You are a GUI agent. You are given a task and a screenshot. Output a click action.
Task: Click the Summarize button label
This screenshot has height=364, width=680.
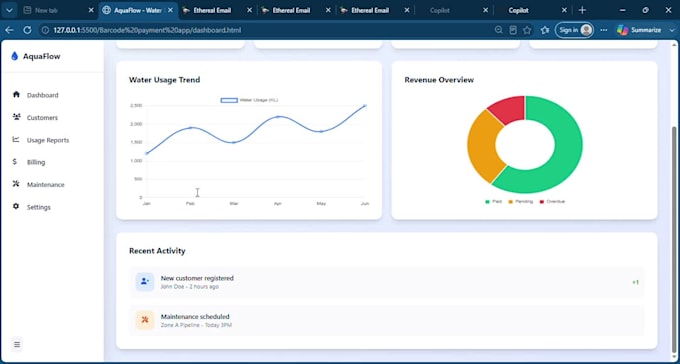point(646,30)
